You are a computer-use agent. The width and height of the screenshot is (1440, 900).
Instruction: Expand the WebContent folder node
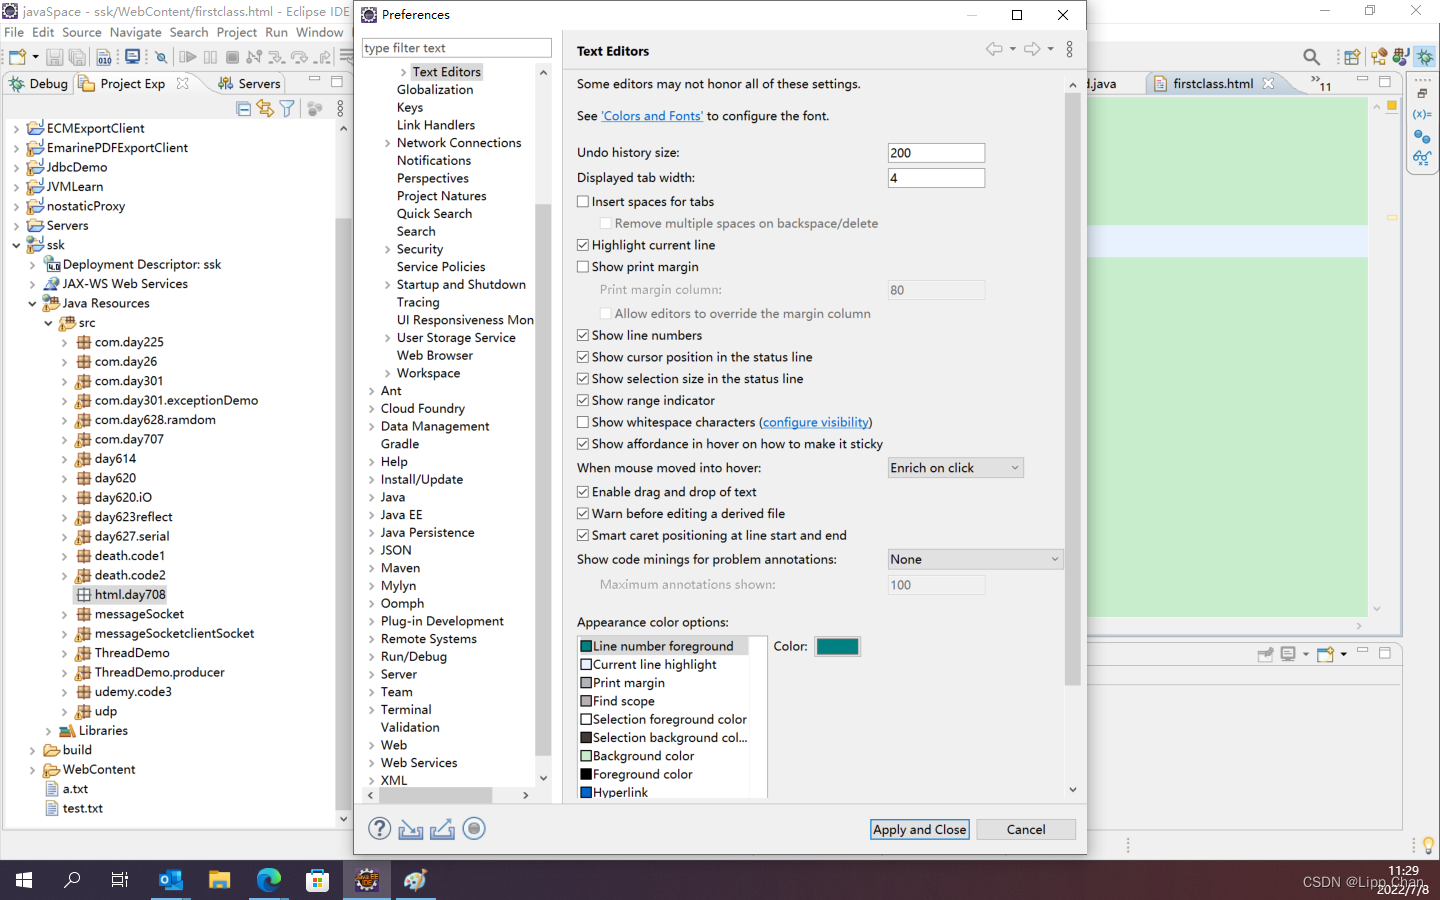coord(32,770)
